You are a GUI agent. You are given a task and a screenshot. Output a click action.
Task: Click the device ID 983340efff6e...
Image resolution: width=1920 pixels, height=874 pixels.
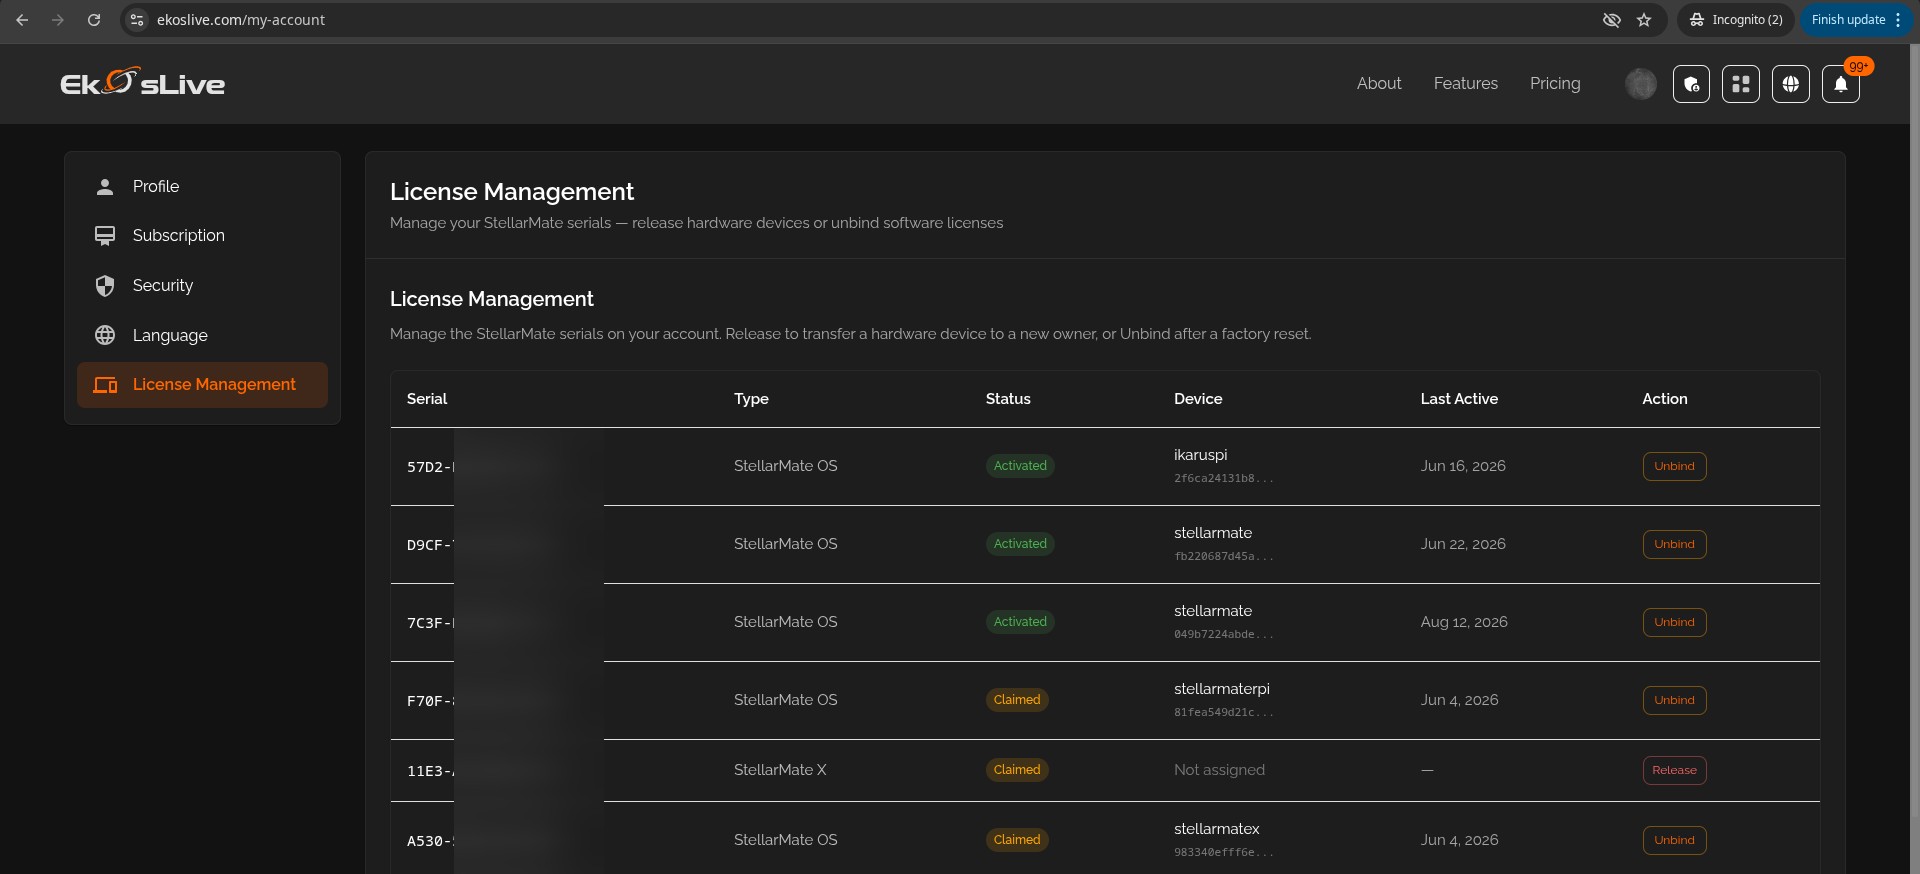[1224, 853]
